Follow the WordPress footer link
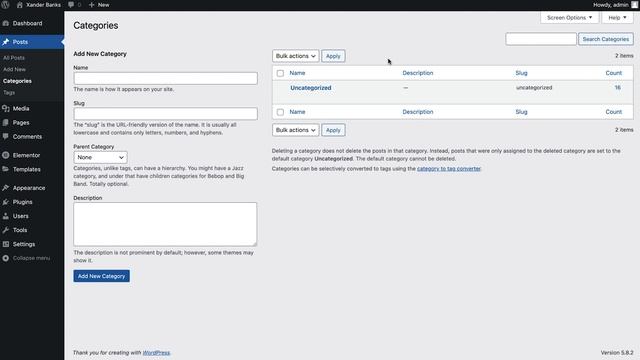 156,353
